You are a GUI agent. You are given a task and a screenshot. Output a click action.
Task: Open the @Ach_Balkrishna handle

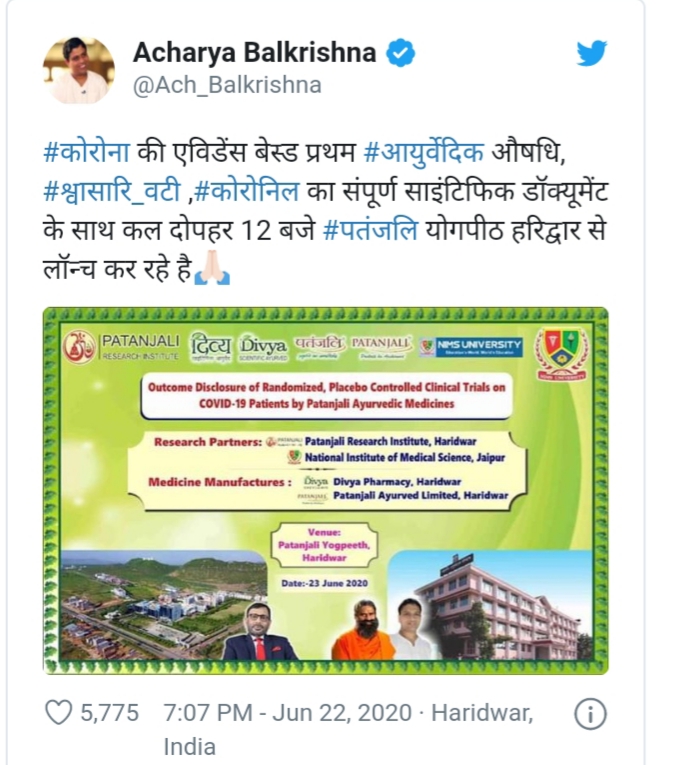227,85
